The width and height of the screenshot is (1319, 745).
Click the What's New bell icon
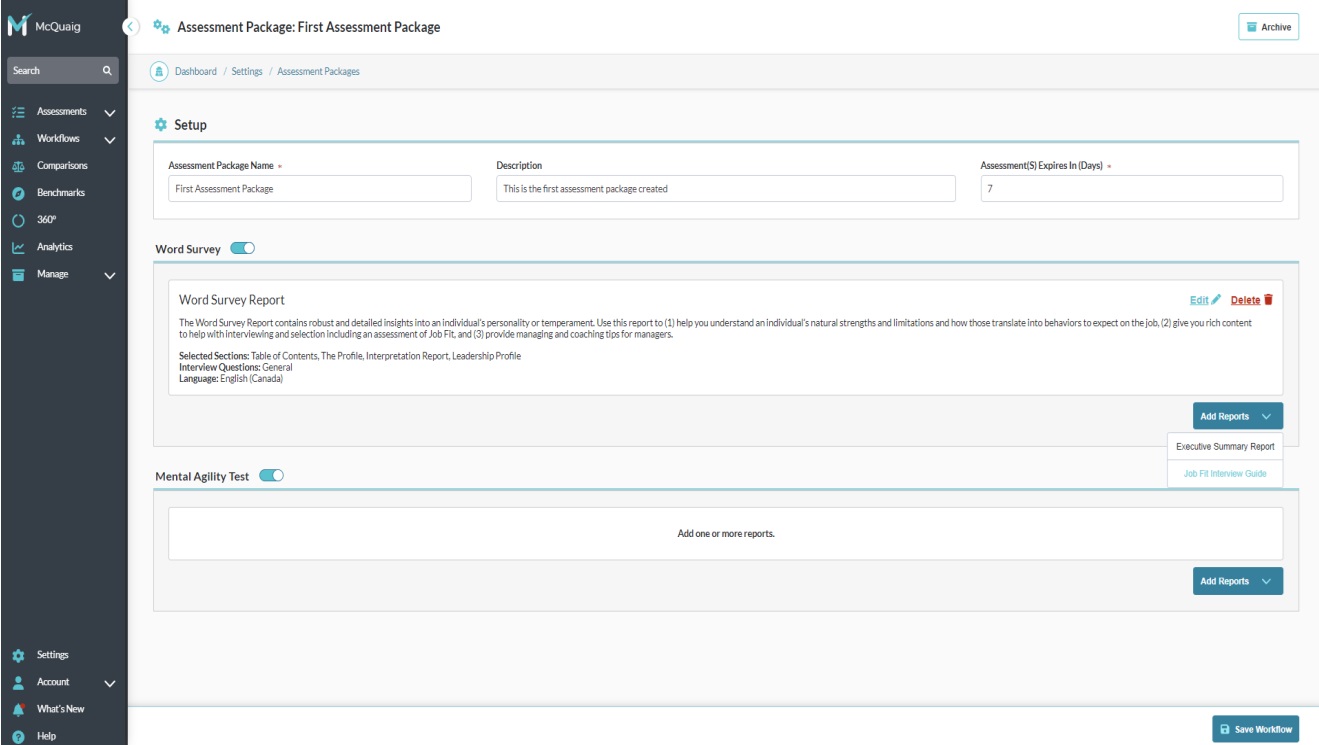18,709
